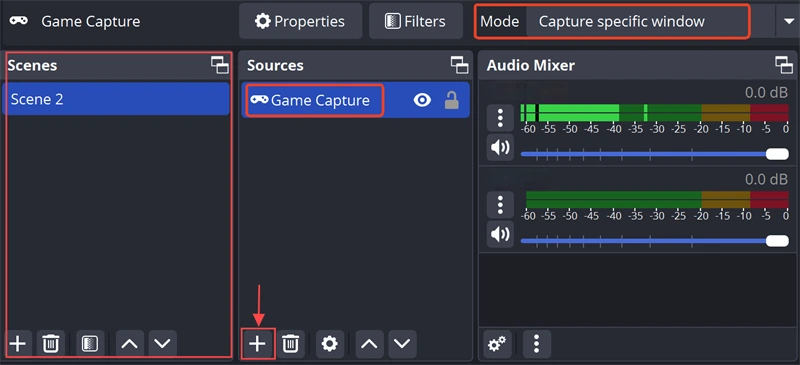
Task: Toggle the lock on Game Capture
Action: tap(452, 100)
